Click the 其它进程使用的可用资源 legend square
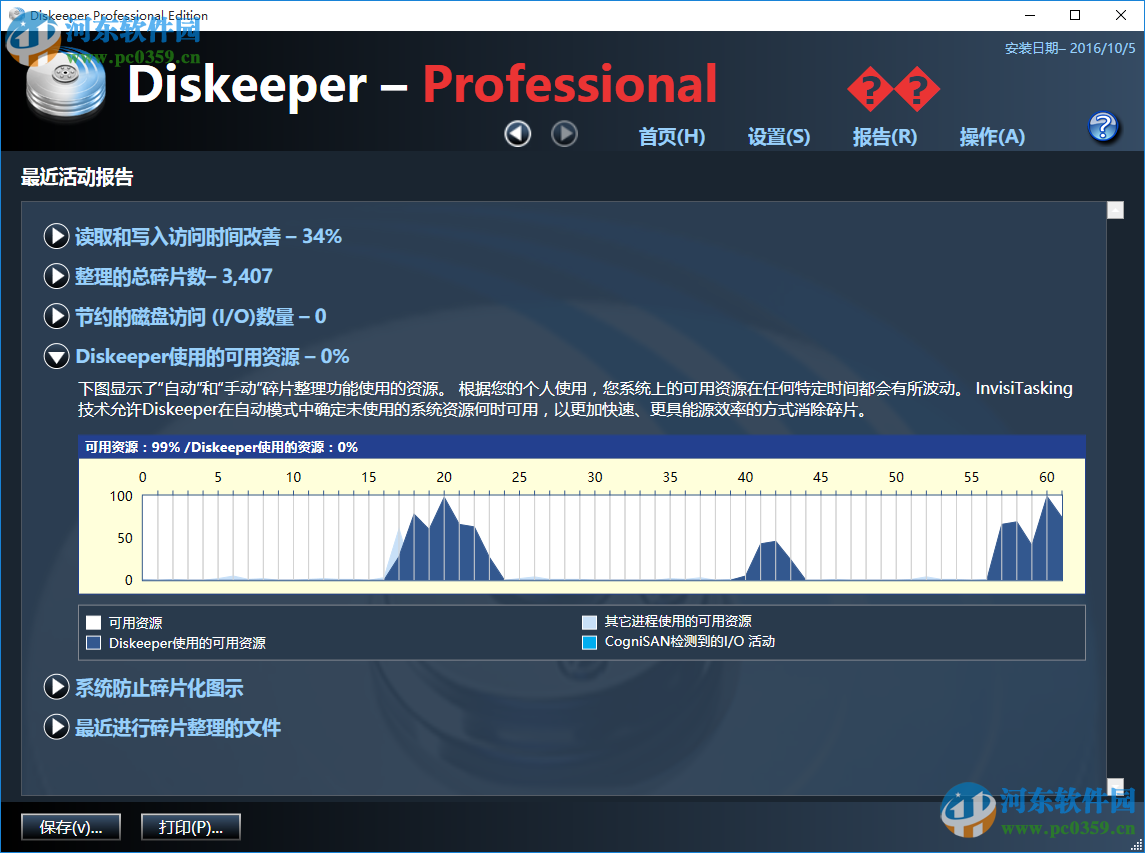Viewport: 1145px width, 853px height. [x=588, y=621]
